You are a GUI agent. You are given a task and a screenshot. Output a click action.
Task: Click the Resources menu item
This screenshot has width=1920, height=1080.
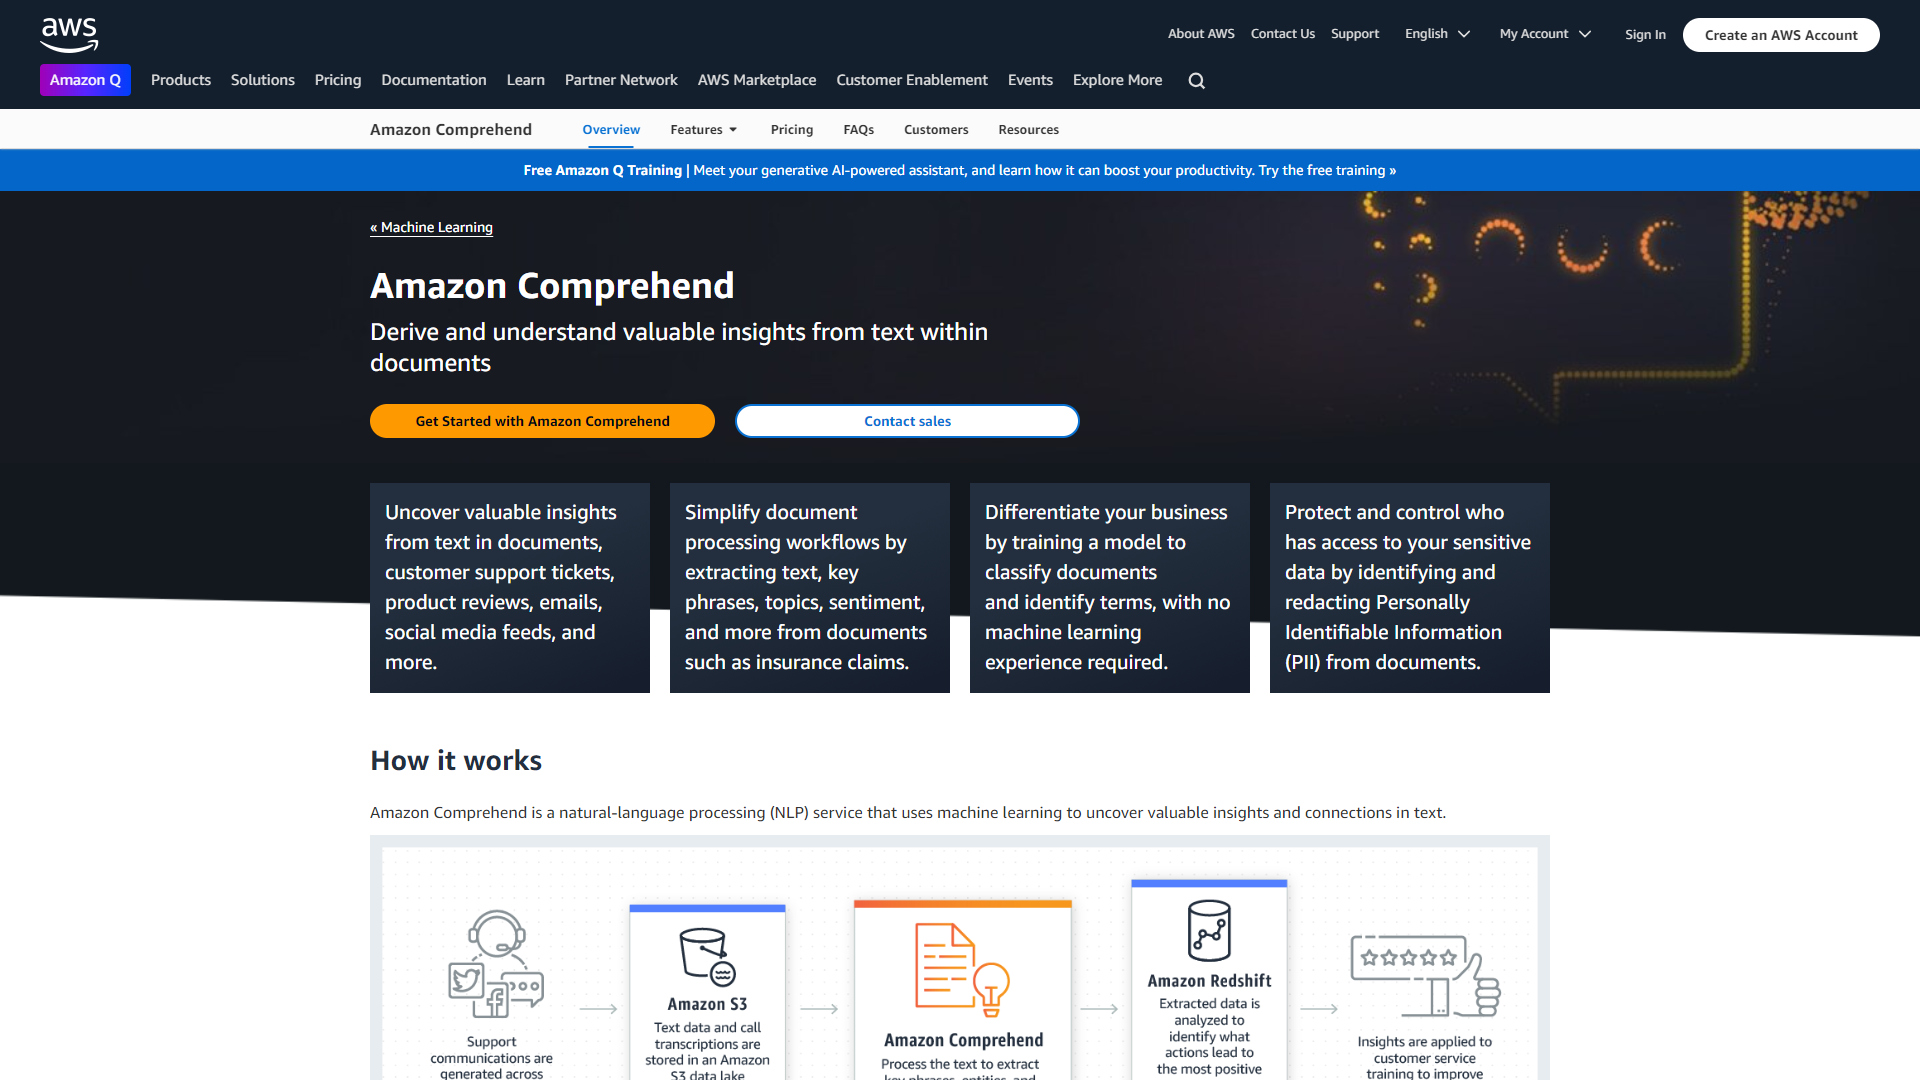coord(1027,128)
